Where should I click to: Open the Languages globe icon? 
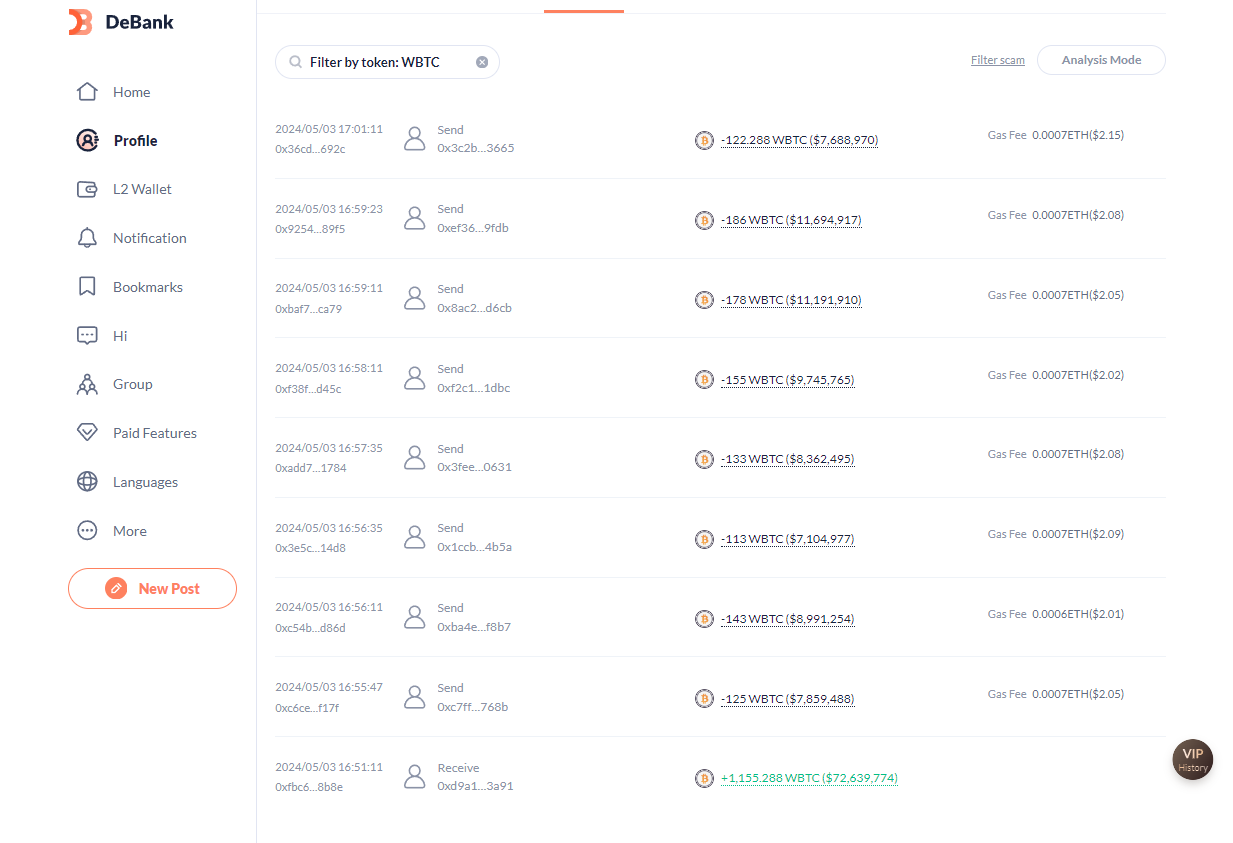[87, 482]
